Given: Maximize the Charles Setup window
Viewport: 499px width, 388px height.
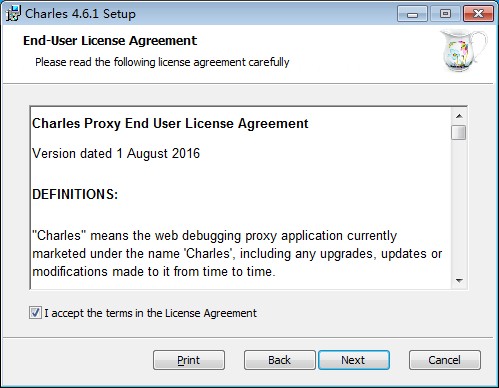Looking at the screenshot, I should 445,14.
